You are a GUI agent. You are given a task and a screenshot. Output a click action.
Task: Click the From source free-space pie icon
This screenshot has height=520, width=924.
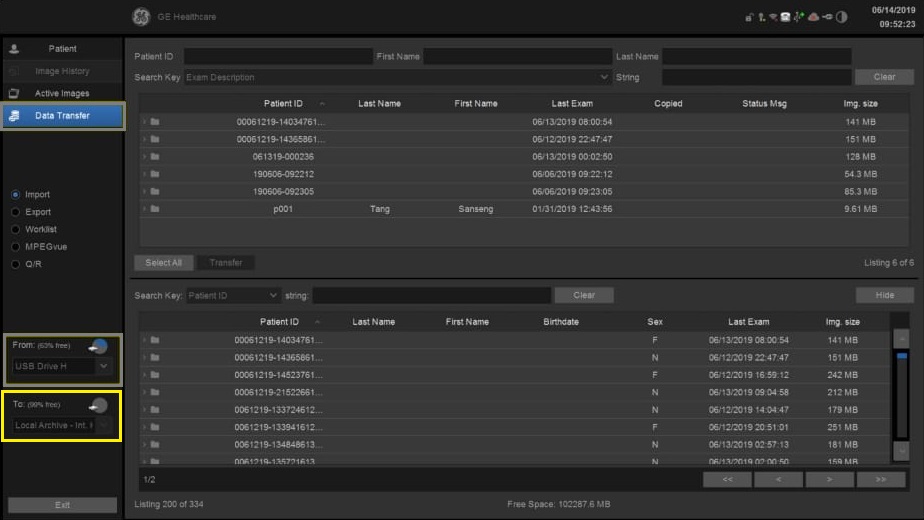(x=98, y=346)
